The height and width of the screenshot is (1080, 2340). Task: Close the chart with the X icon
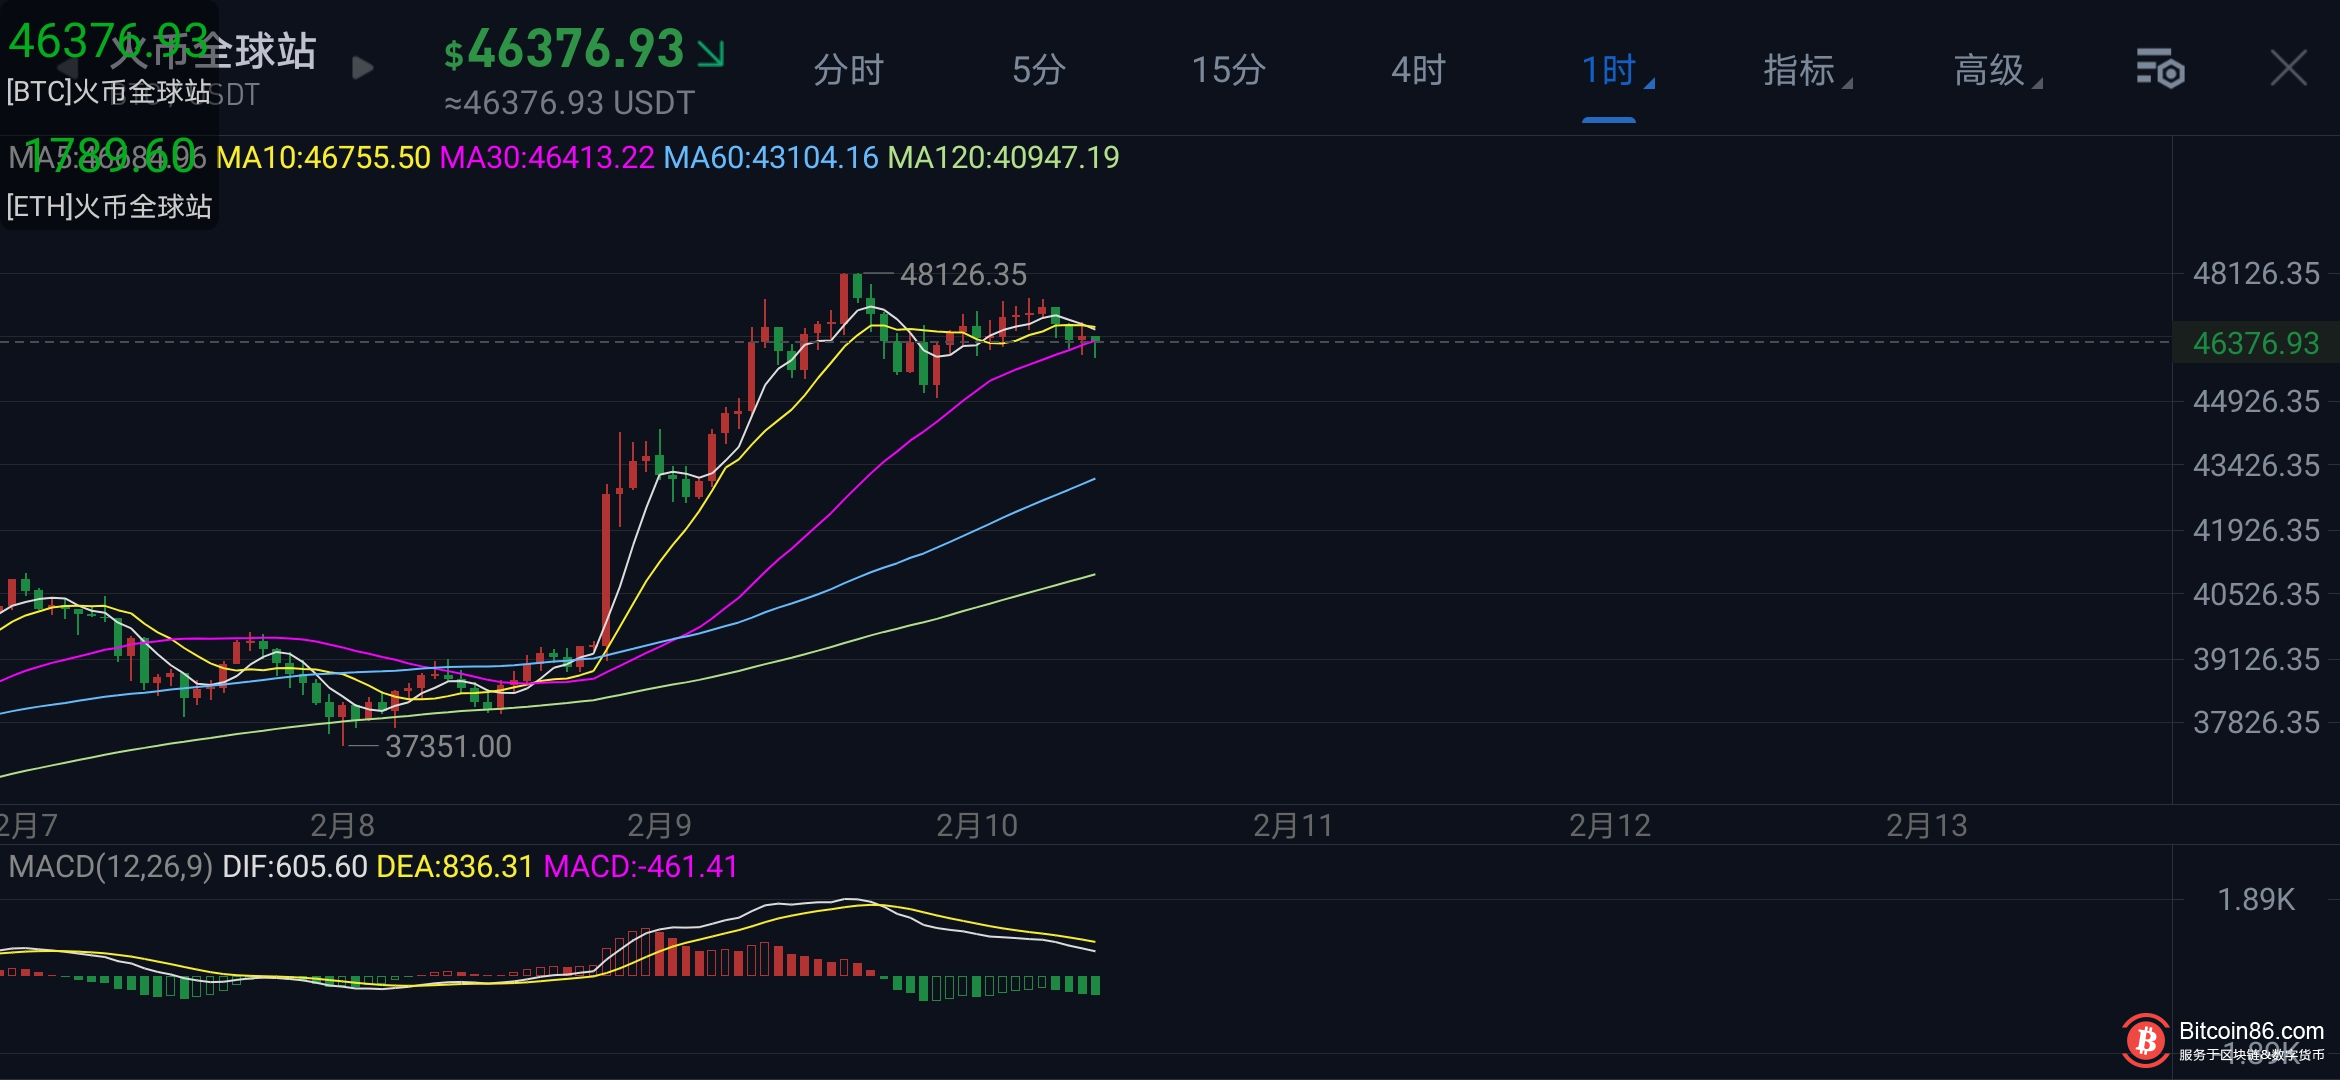tap(2288, 69)
